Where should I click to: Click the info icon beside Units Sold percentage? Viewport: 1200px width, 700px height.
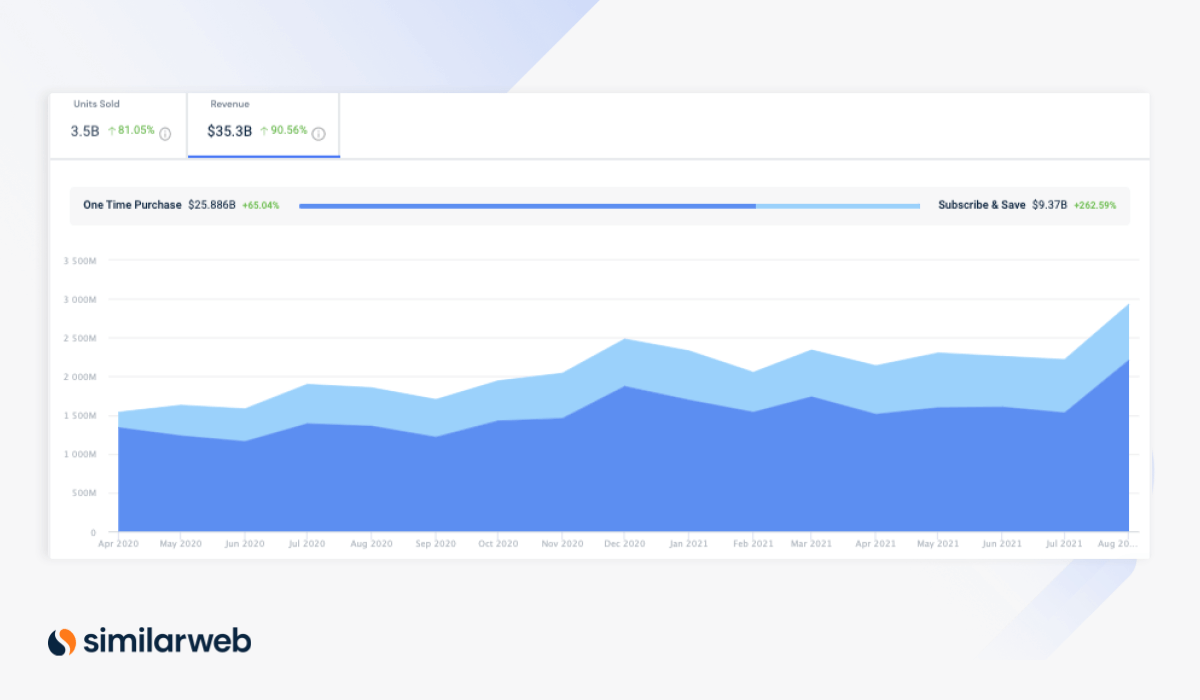(165, 133)
